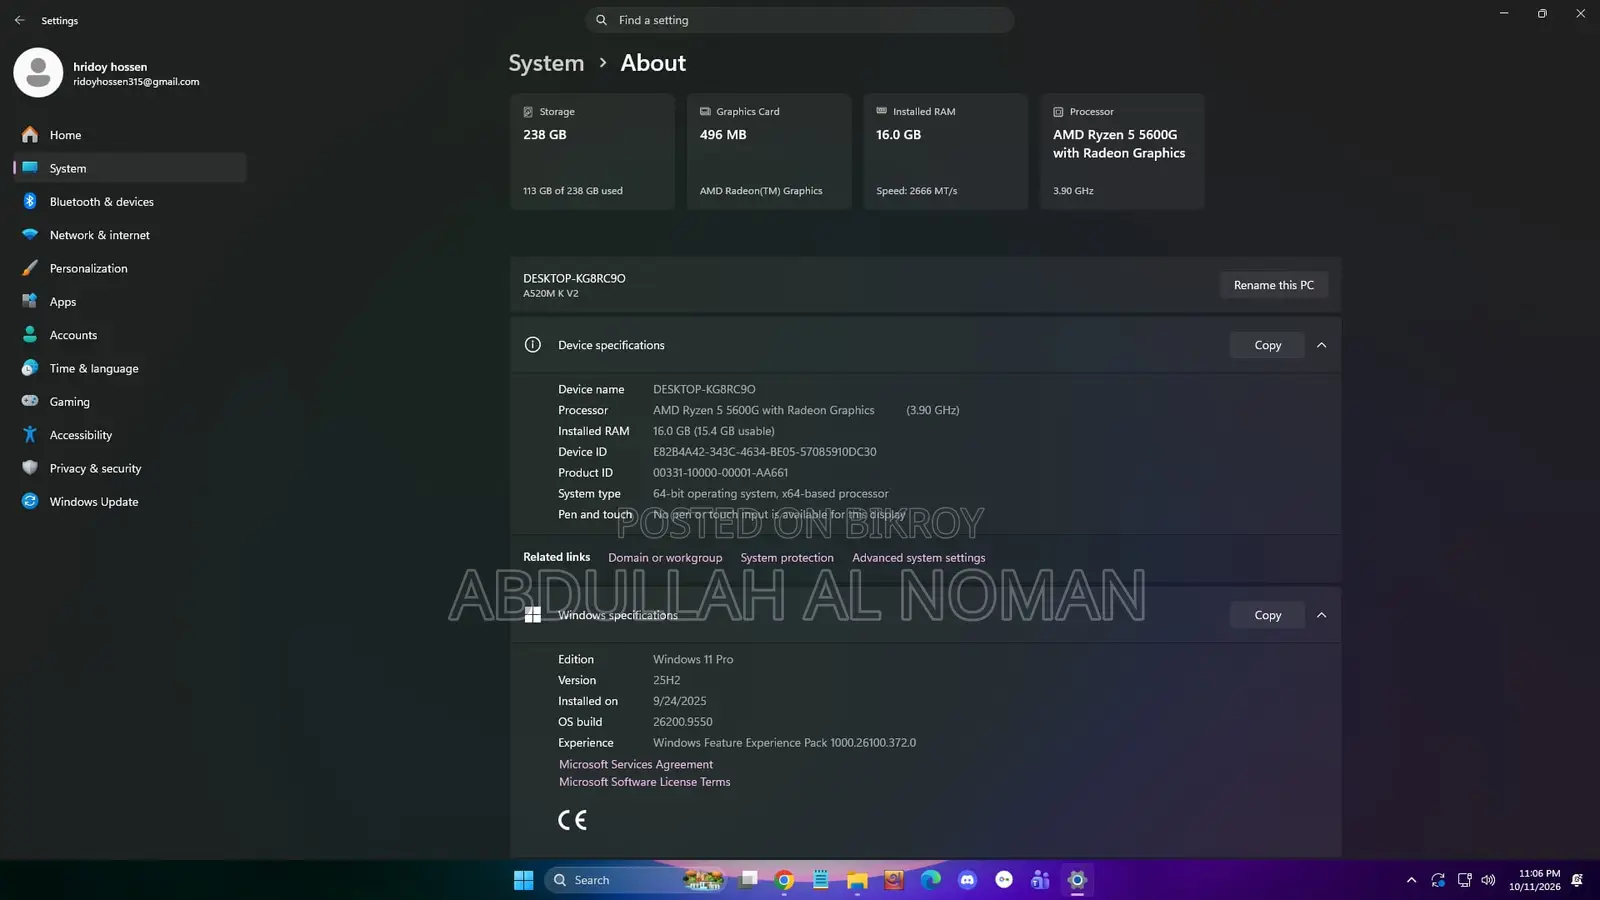Viewport: 1600px width, 900px height.
Task: Focus the Find a setting search box
Action: [x=799, y=20]
